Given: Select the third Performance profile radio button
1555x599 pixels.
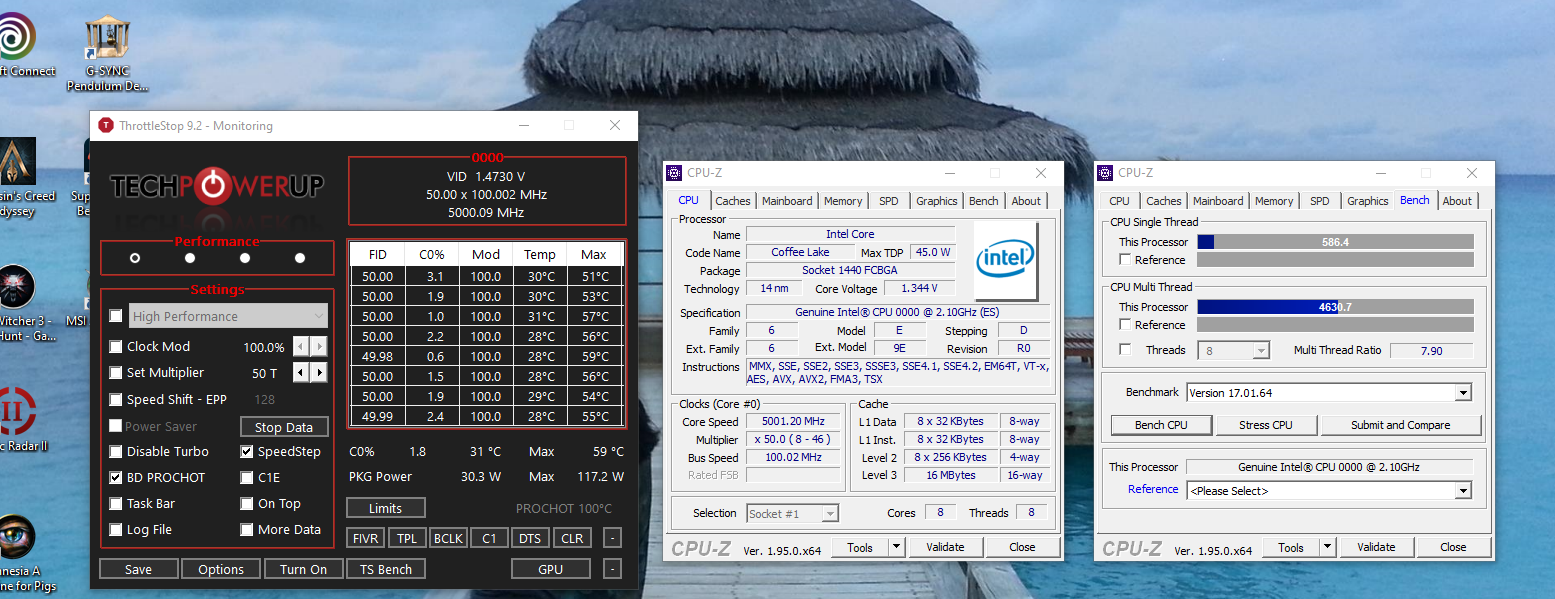Looking at the screenshot, I should point(245,258).
